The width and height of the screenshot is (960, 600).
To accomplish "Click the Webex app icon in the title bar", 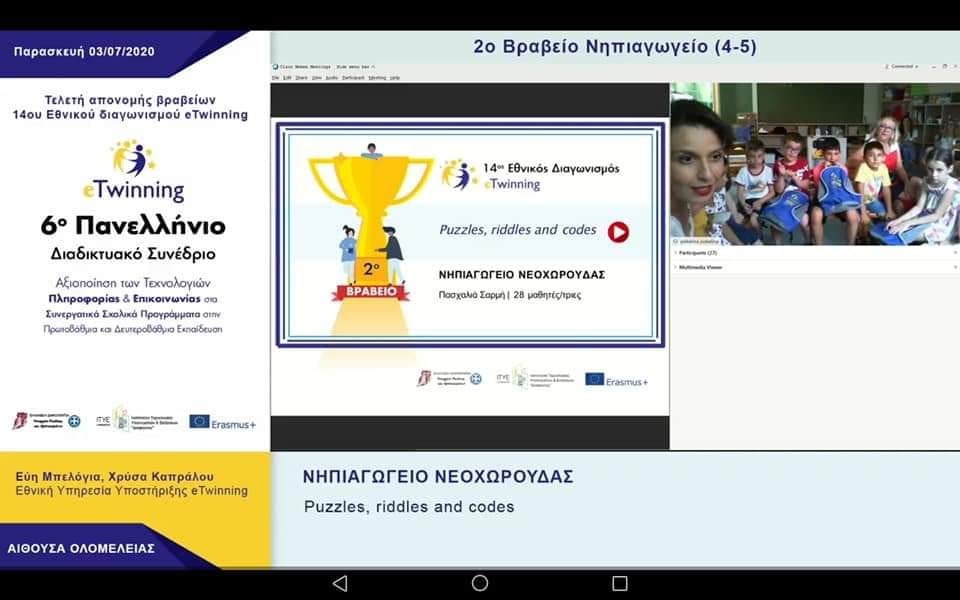I will (275, 67).
